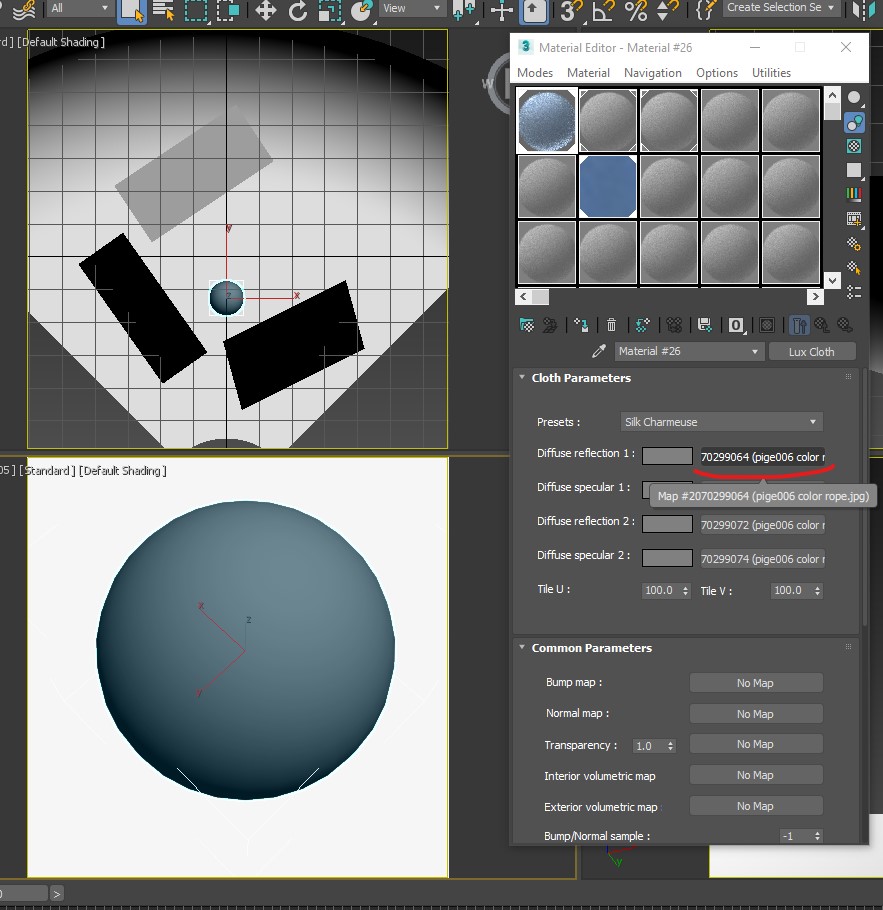
Task: Pick material from object with eyedropper
Action: [x=599, y=352]
